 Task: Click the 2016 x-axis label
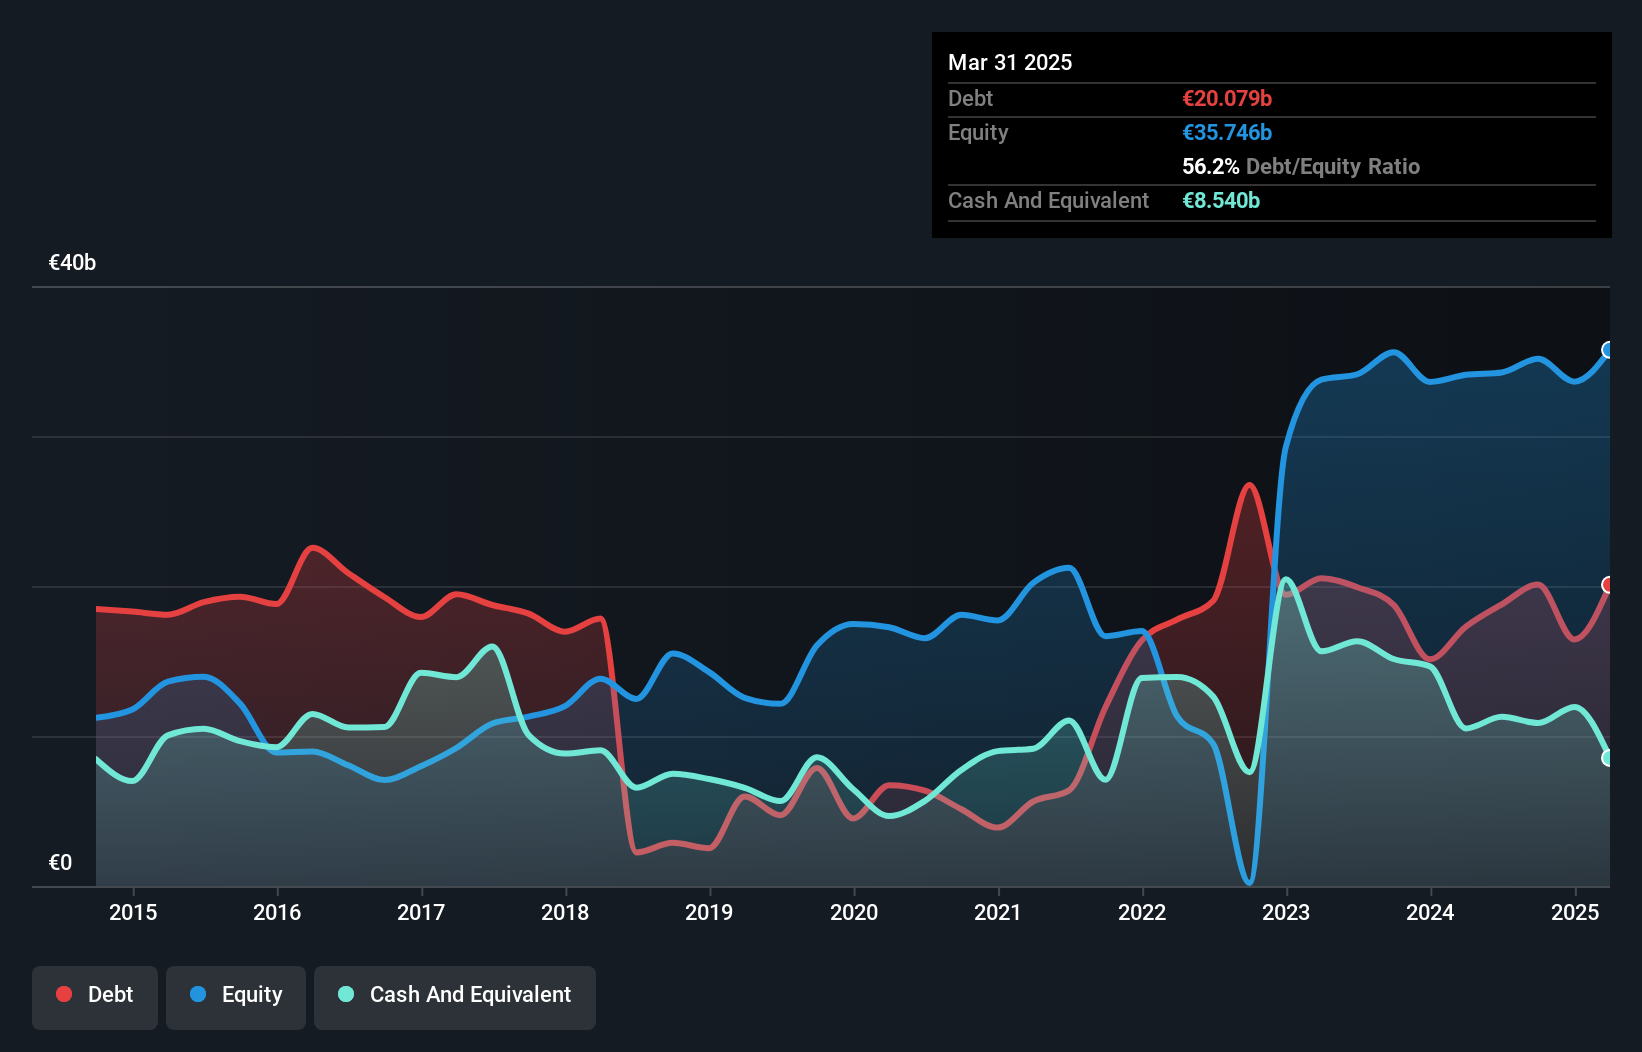click(x=277, y=912)
